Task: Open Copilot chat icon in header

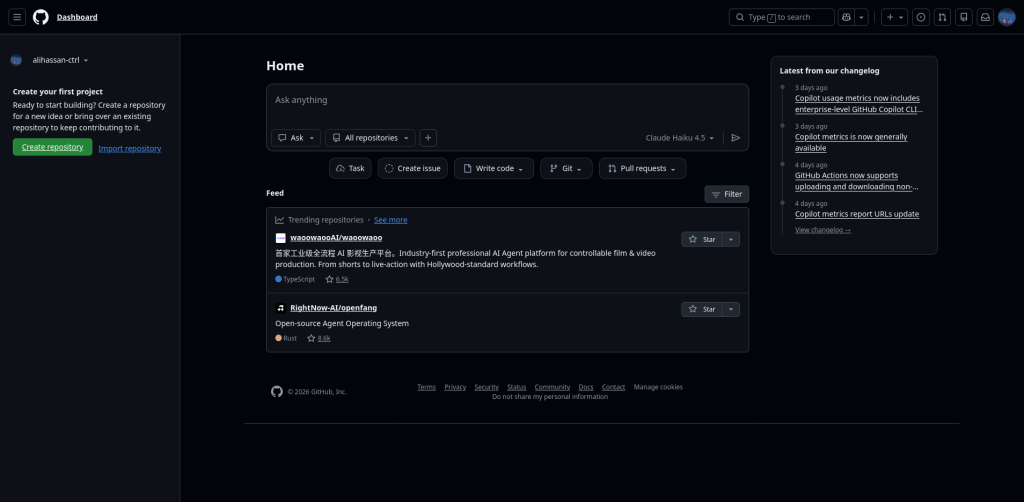Action: click(x=847, y=17)
